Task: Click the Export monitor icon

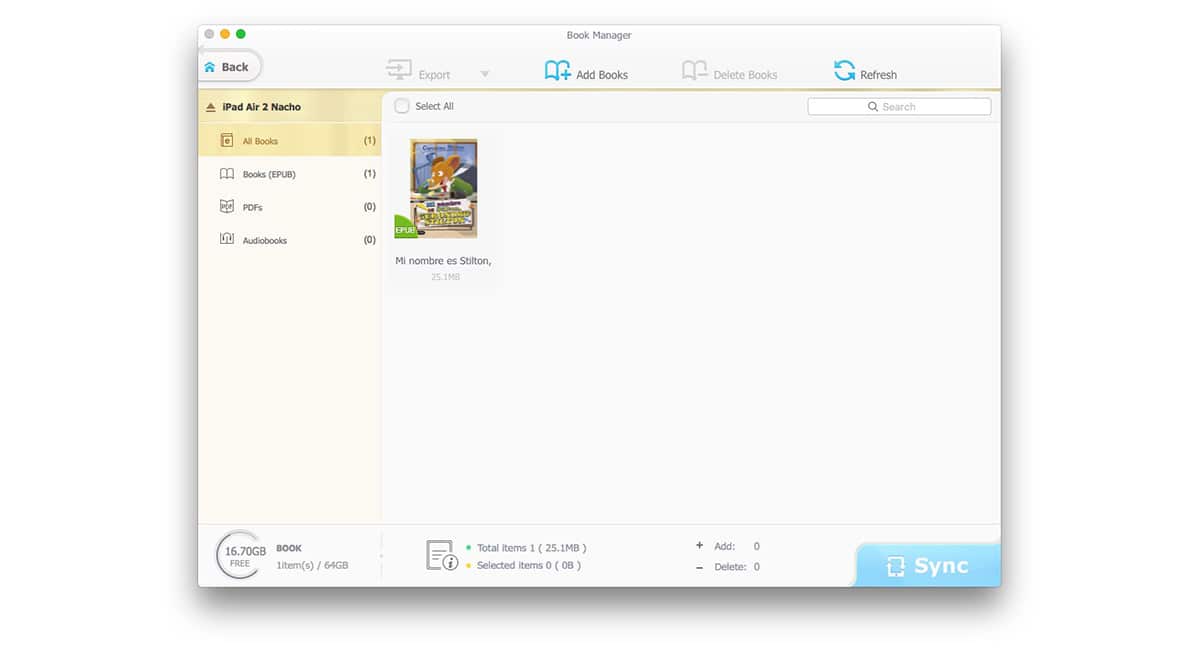Action: tap(399, 71)
